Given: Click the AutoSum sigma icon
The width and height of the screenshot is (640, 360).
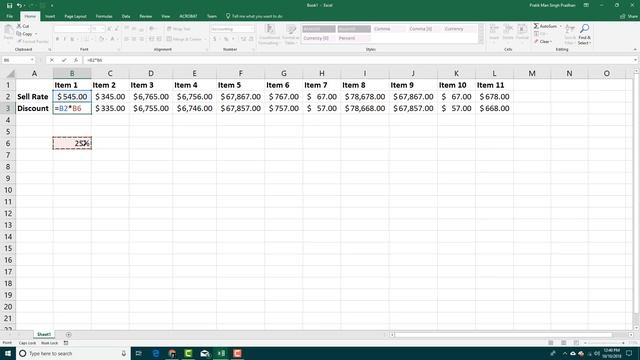Looking at the screenshot, I should click(x=536, y=26).
